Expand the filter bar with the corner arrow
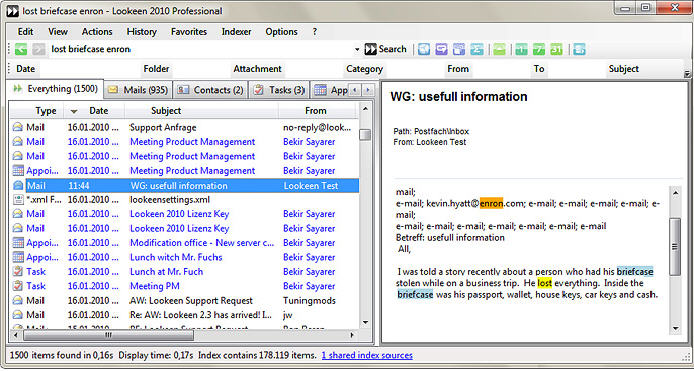 pos(687,74)
